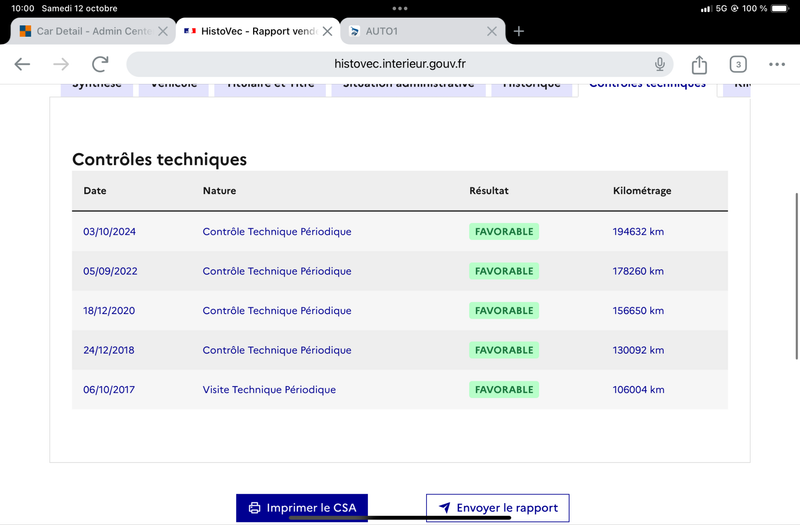This screenshot has height=525, width=800.
Task: Open the browser three-dots menu
Action: (777, 64)
